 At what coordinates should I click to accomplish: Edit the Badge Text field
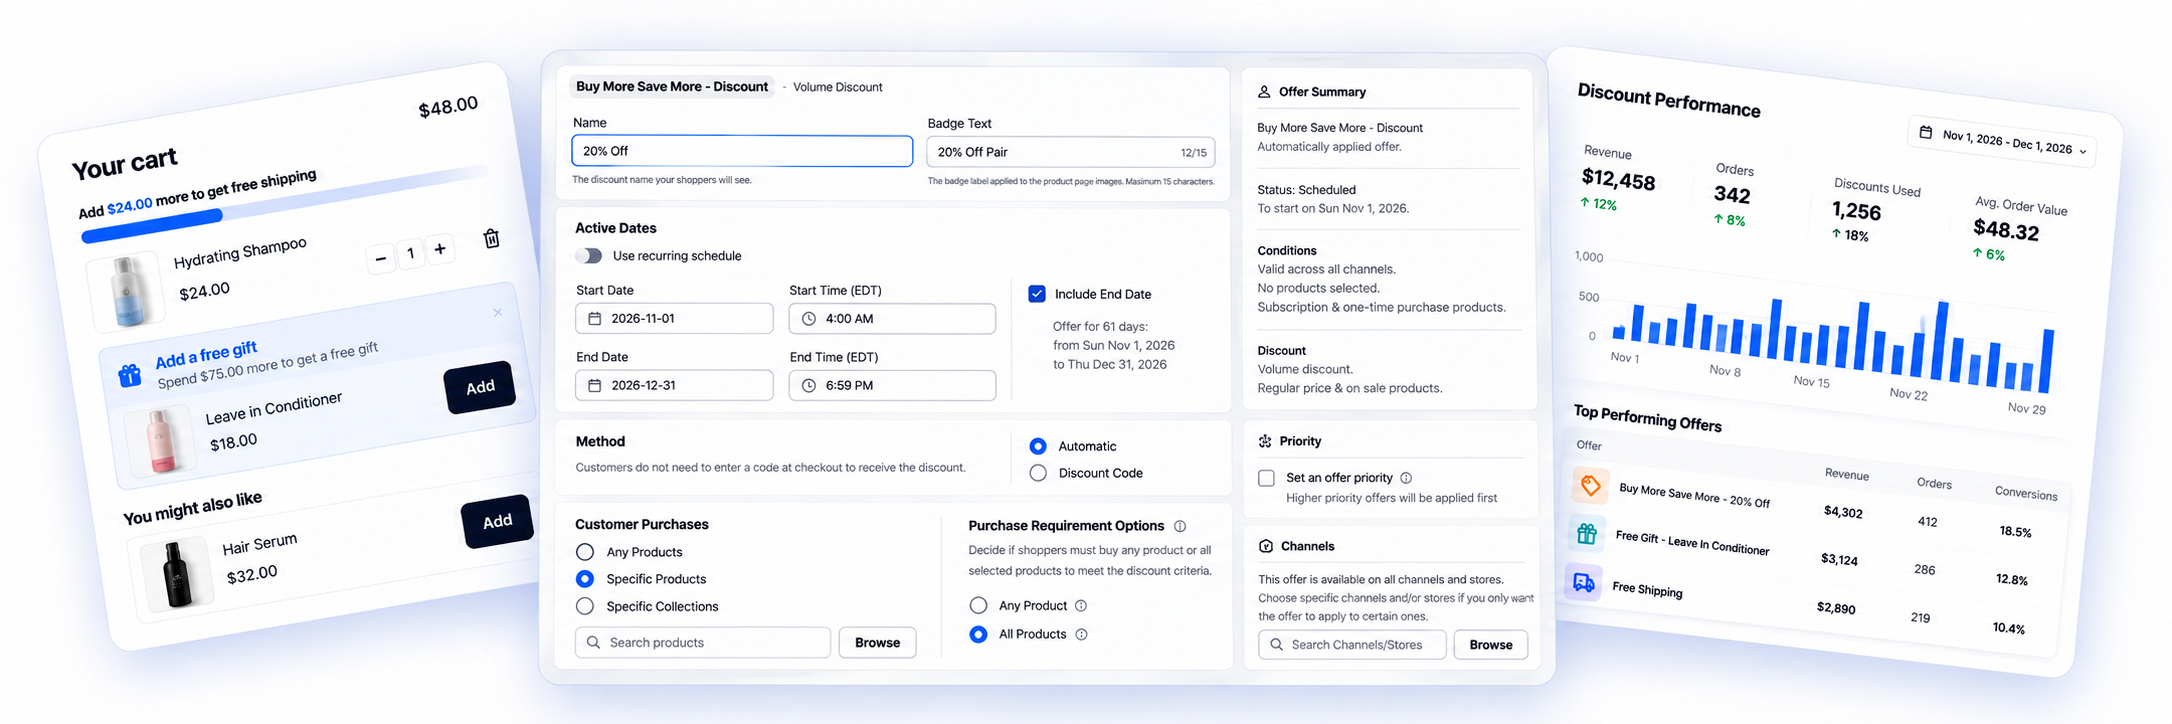(x=1070, y=152)
